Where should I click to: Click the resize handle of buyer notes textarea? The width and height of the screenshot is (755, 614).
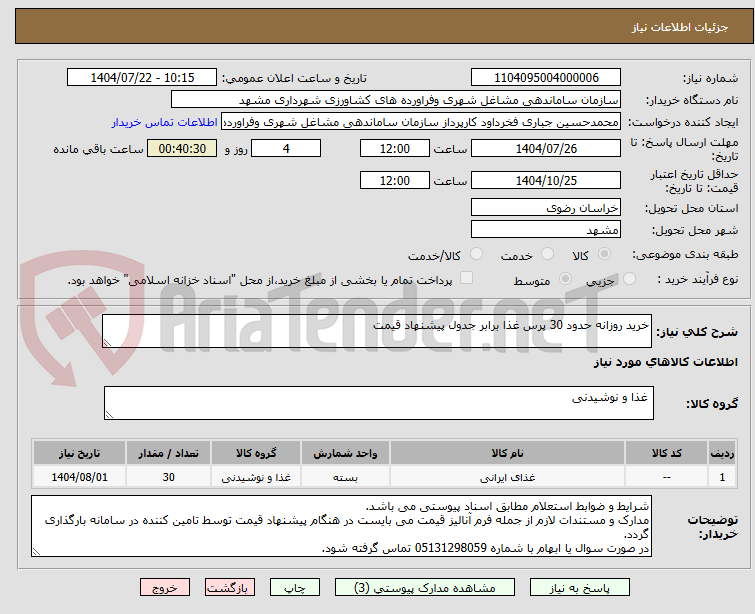pos(36,552)
